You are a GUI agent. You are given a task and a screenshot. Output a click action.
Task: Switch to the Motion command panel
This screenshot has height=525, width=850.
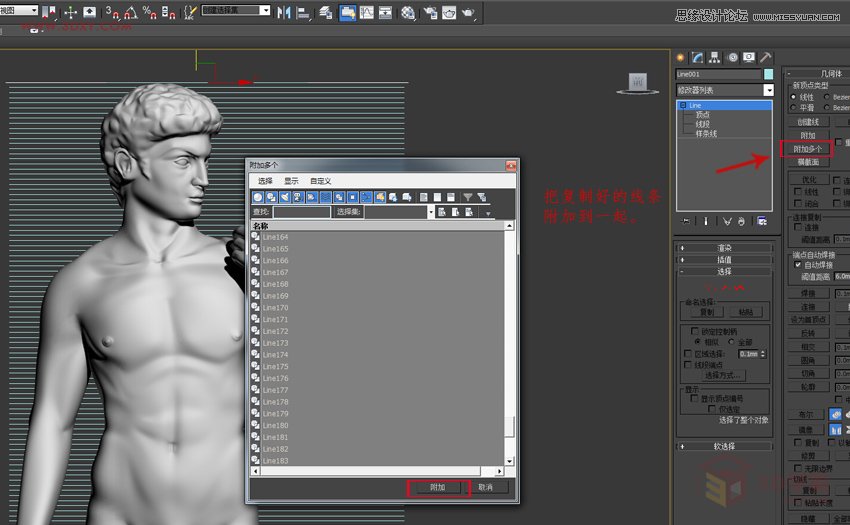(x=733, y=57)
